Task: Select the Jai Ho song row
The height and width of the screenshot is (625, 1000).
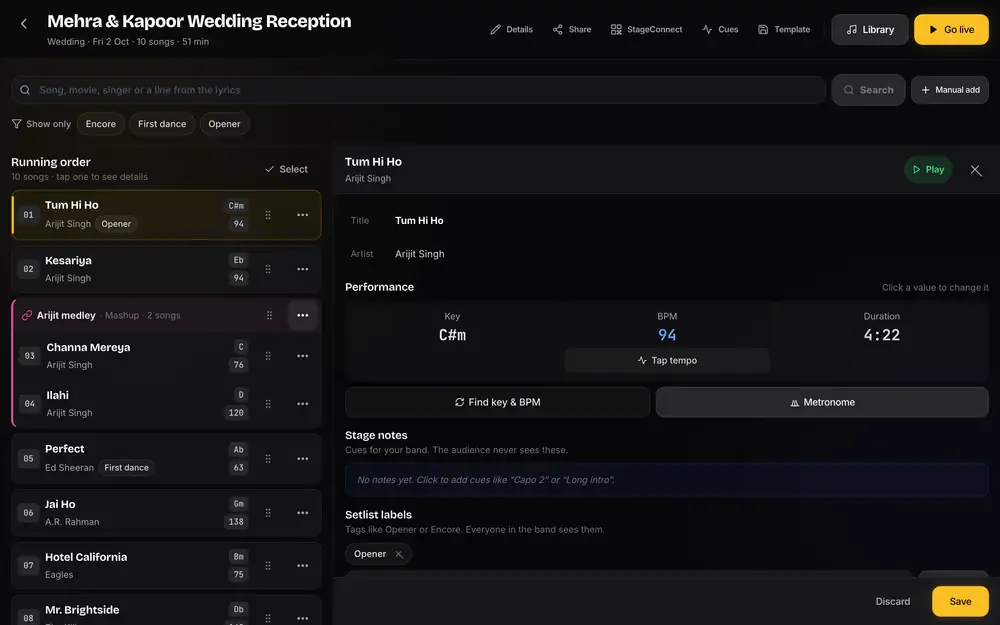Action: tap(166, 513)
